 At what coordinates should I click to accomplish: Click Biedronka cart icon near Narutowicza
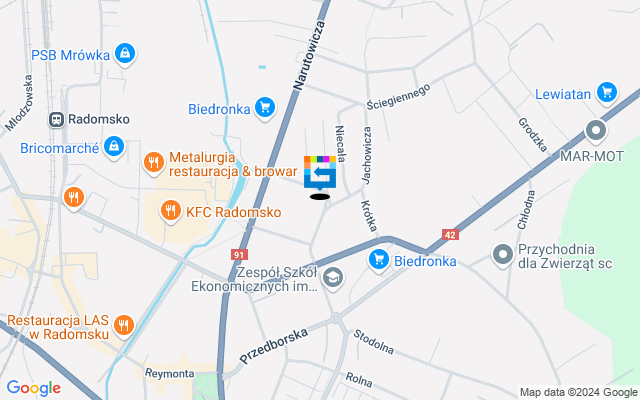pyautogui.click(x=265, y=108)
